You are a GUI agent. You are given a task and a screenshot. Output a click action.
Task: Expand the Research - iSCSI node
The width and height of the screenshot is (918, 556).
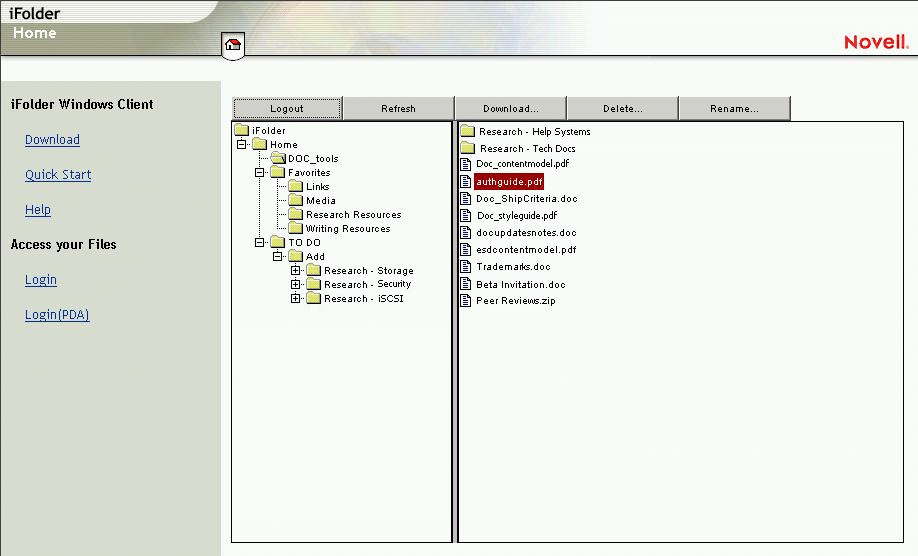(x=296, y=298)
